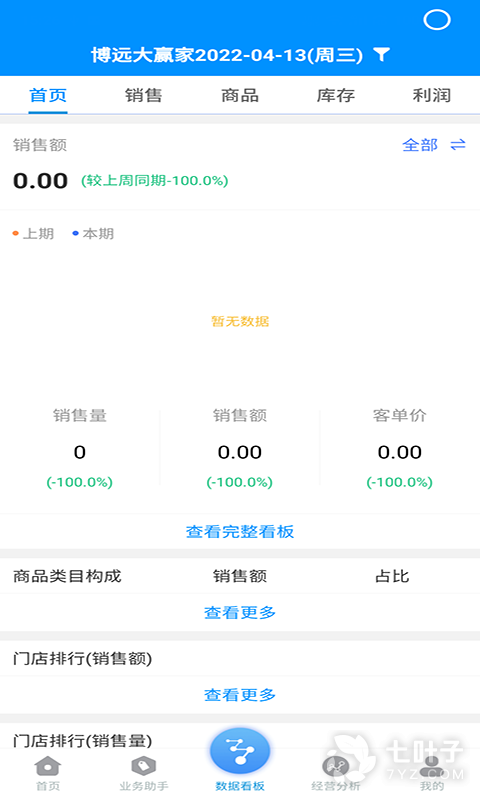This screenshot has width=480, height=800.
Task: Open the filter funnel icon beside the date
Action: [381, 54]
